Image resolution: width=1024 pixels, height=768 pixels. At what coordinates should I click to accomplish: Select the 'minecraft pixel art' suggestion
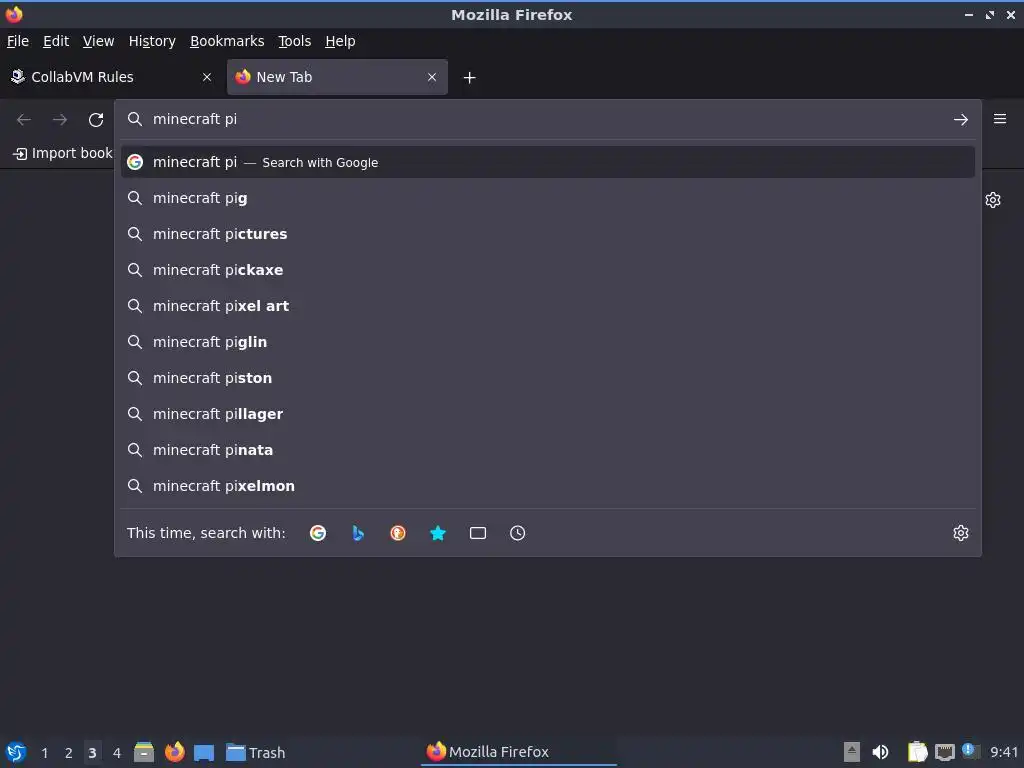pos(548,306)
